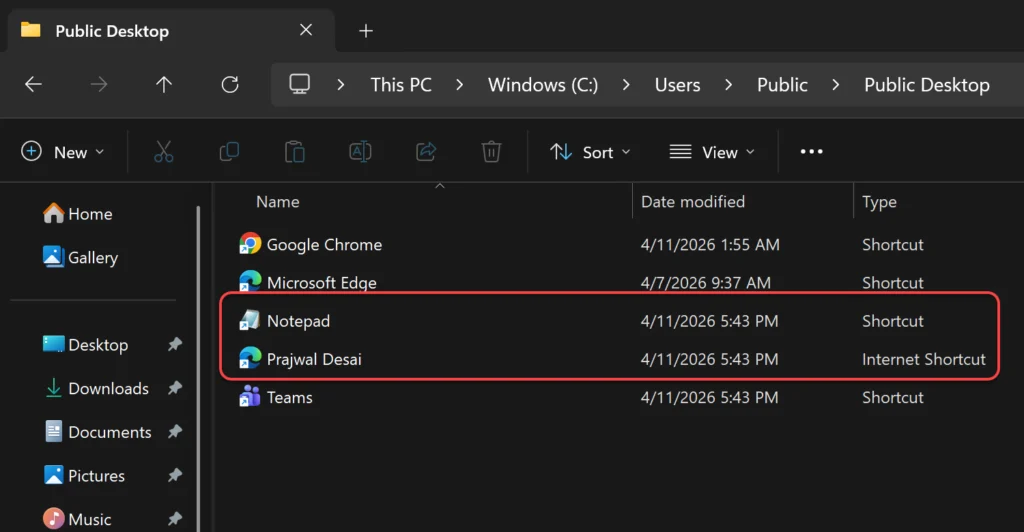
Task: Select the Microsoft Edge shortcut icon
Action: (x=249, y=282)
